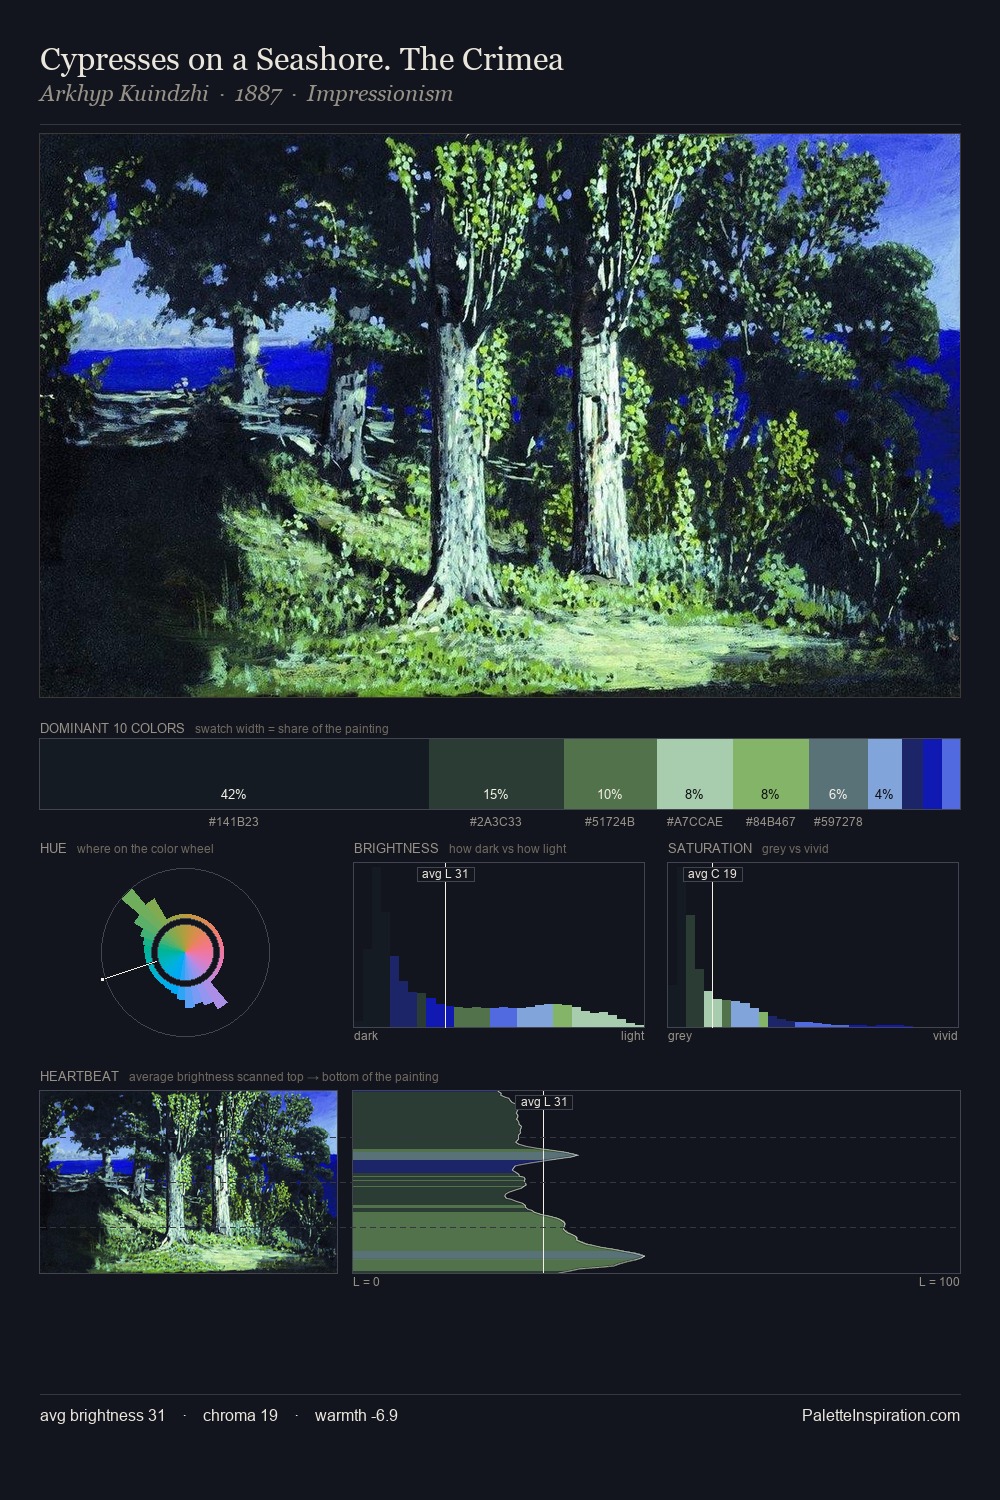The height and width of the screenshot is (1500, 1000).
Task: Click the year '1887' in subtitle
Action: point(258,94)
